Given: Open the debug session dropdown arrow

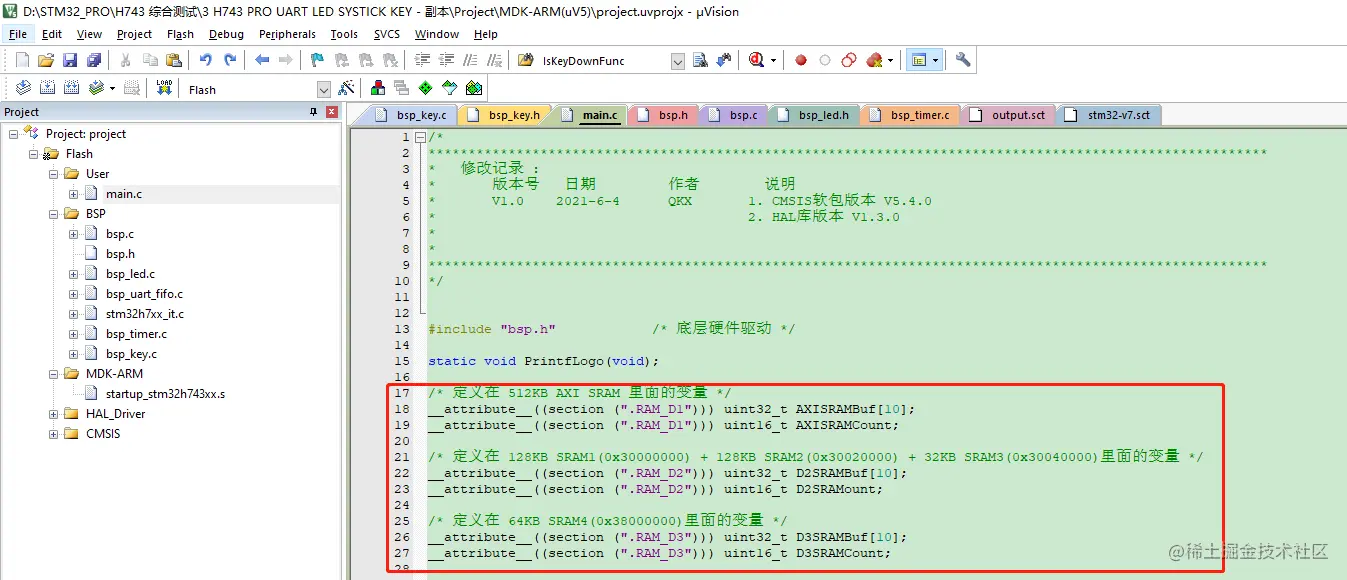Looking at the screenshot, I should pos(773,60).
